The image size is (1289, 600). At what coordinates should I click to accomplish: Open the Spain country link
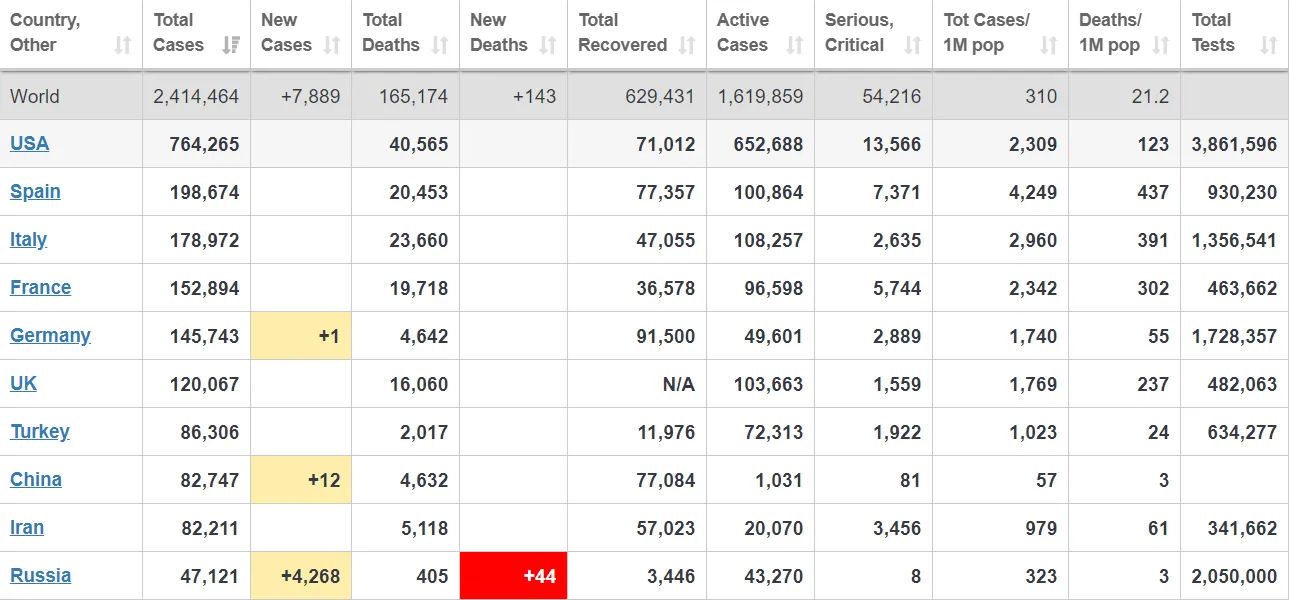click(35, 191)
